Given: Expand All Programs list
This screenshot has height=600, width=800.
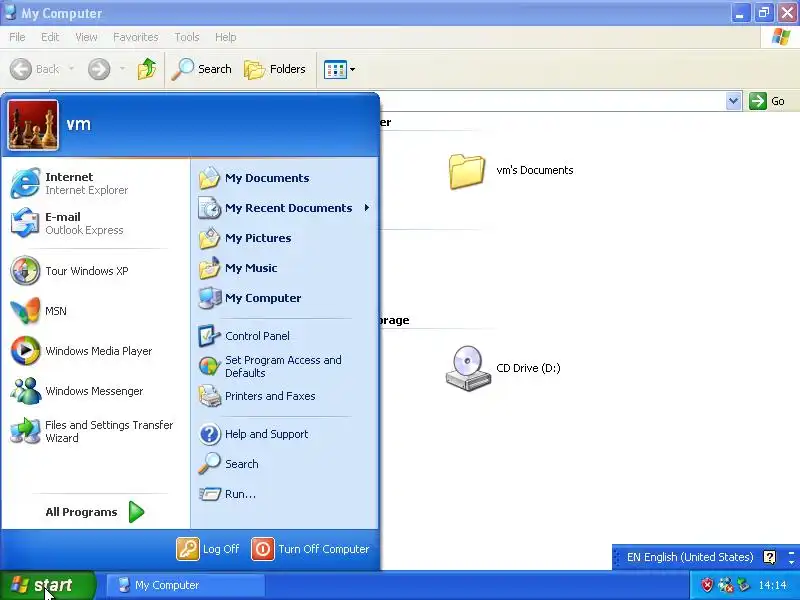Looking at the screenshot, I should [x=95, y=512].
